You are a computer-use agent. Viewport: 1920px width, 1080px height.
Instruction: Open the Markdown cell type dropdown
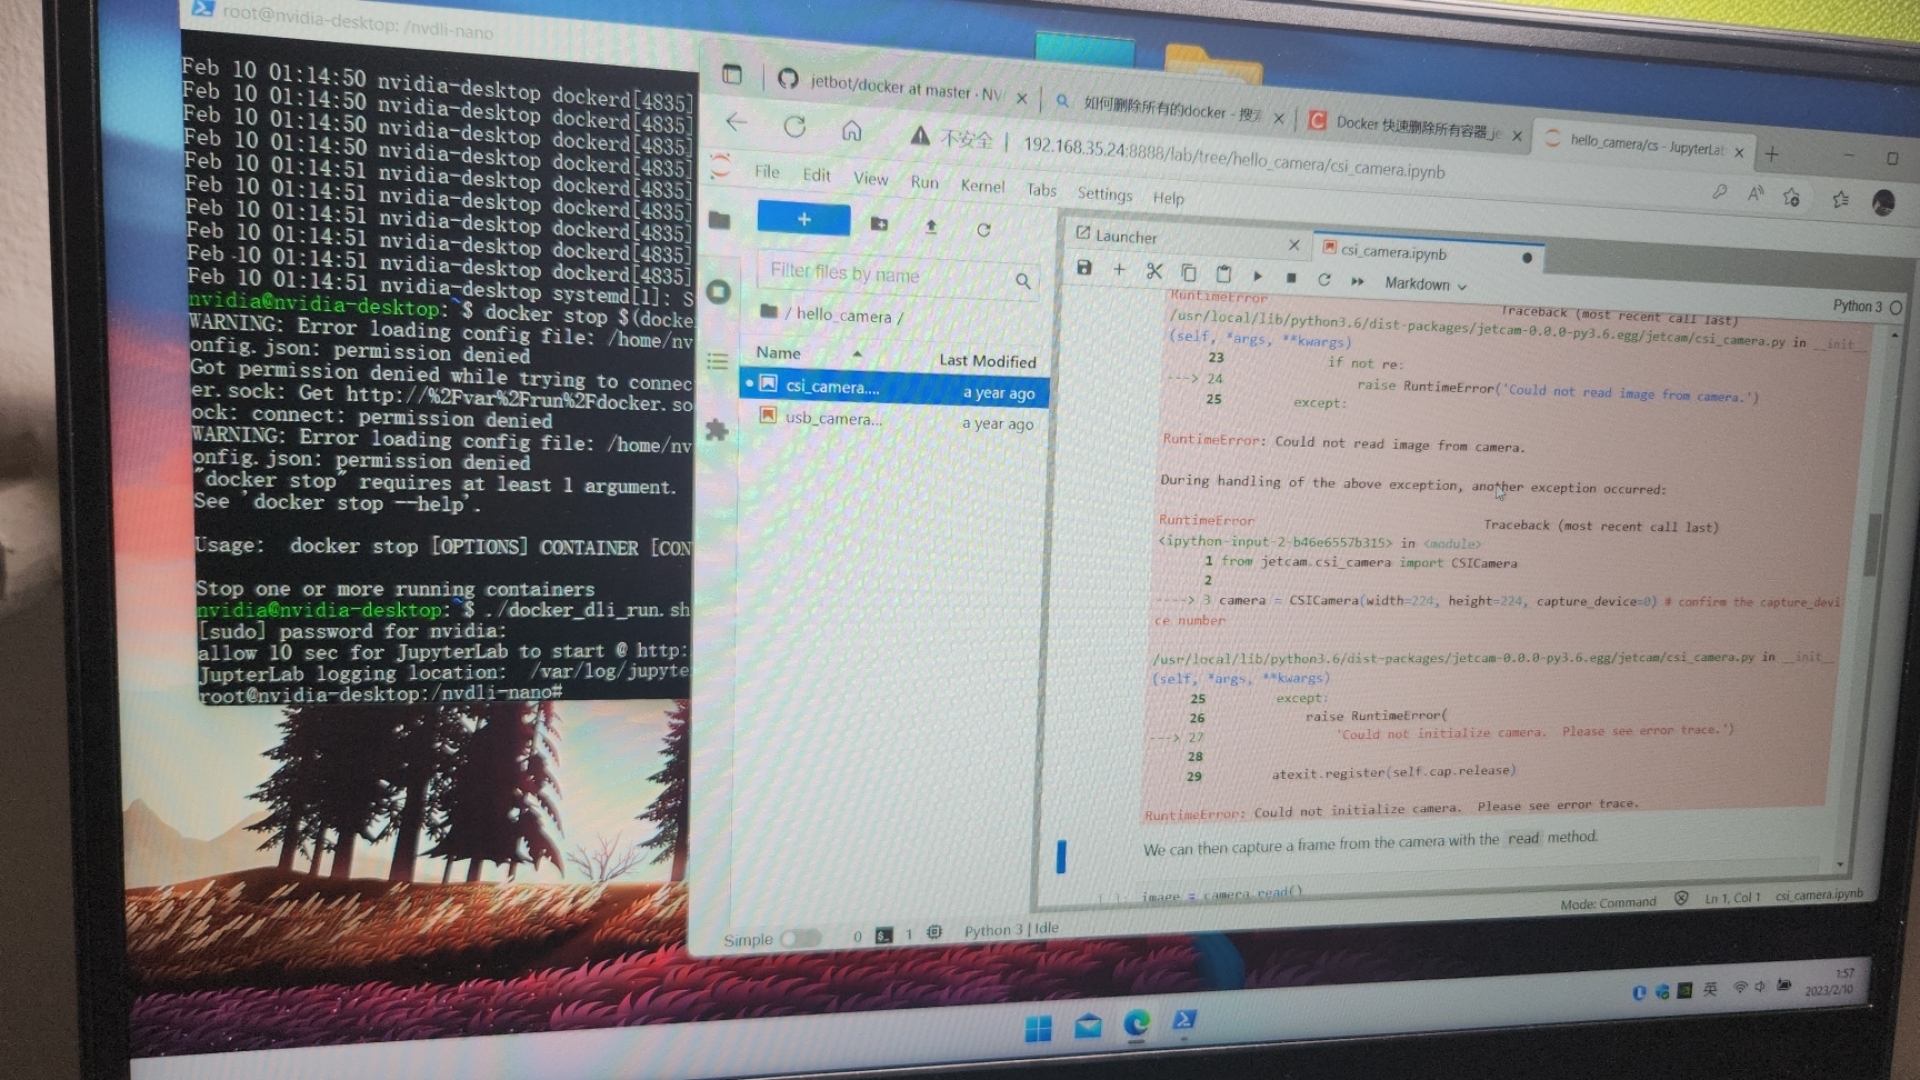pos(1424,284)
